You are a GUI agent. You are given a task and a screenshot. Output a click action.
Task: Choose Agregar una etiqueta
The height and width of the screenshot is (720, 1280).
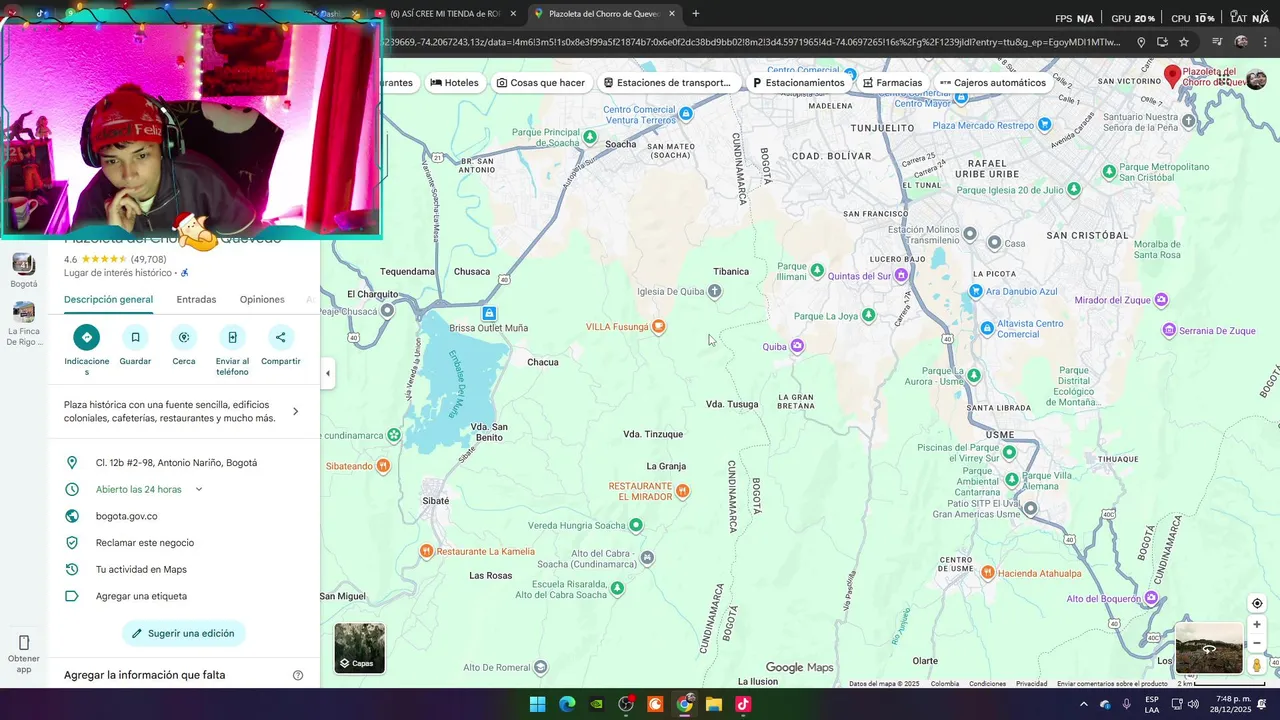[141, 596]
